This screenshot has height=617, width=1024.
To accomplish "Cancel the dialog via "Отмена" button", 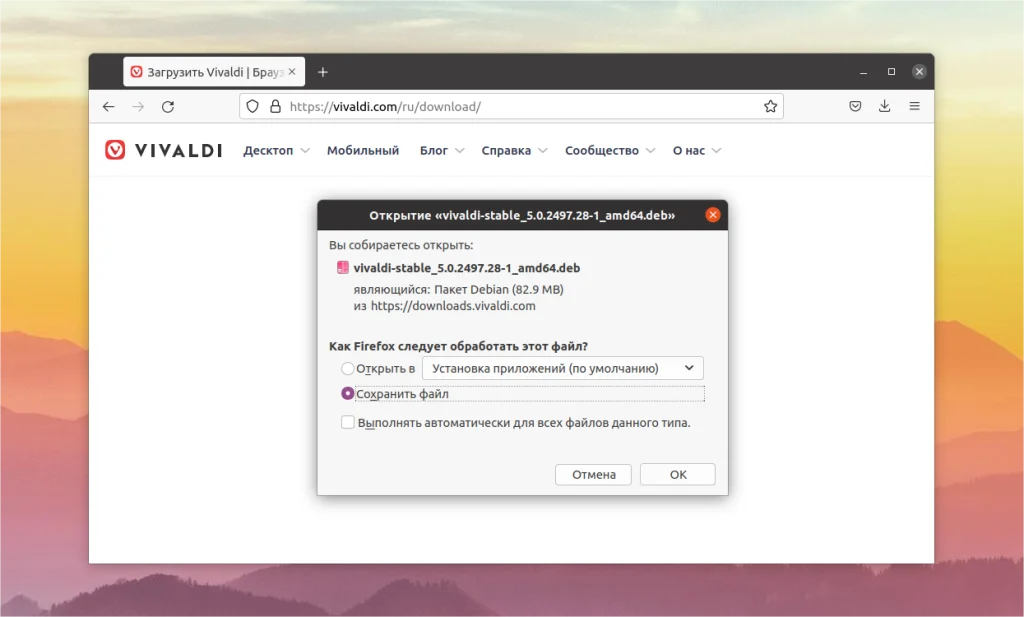I will [x=593, y=474].
